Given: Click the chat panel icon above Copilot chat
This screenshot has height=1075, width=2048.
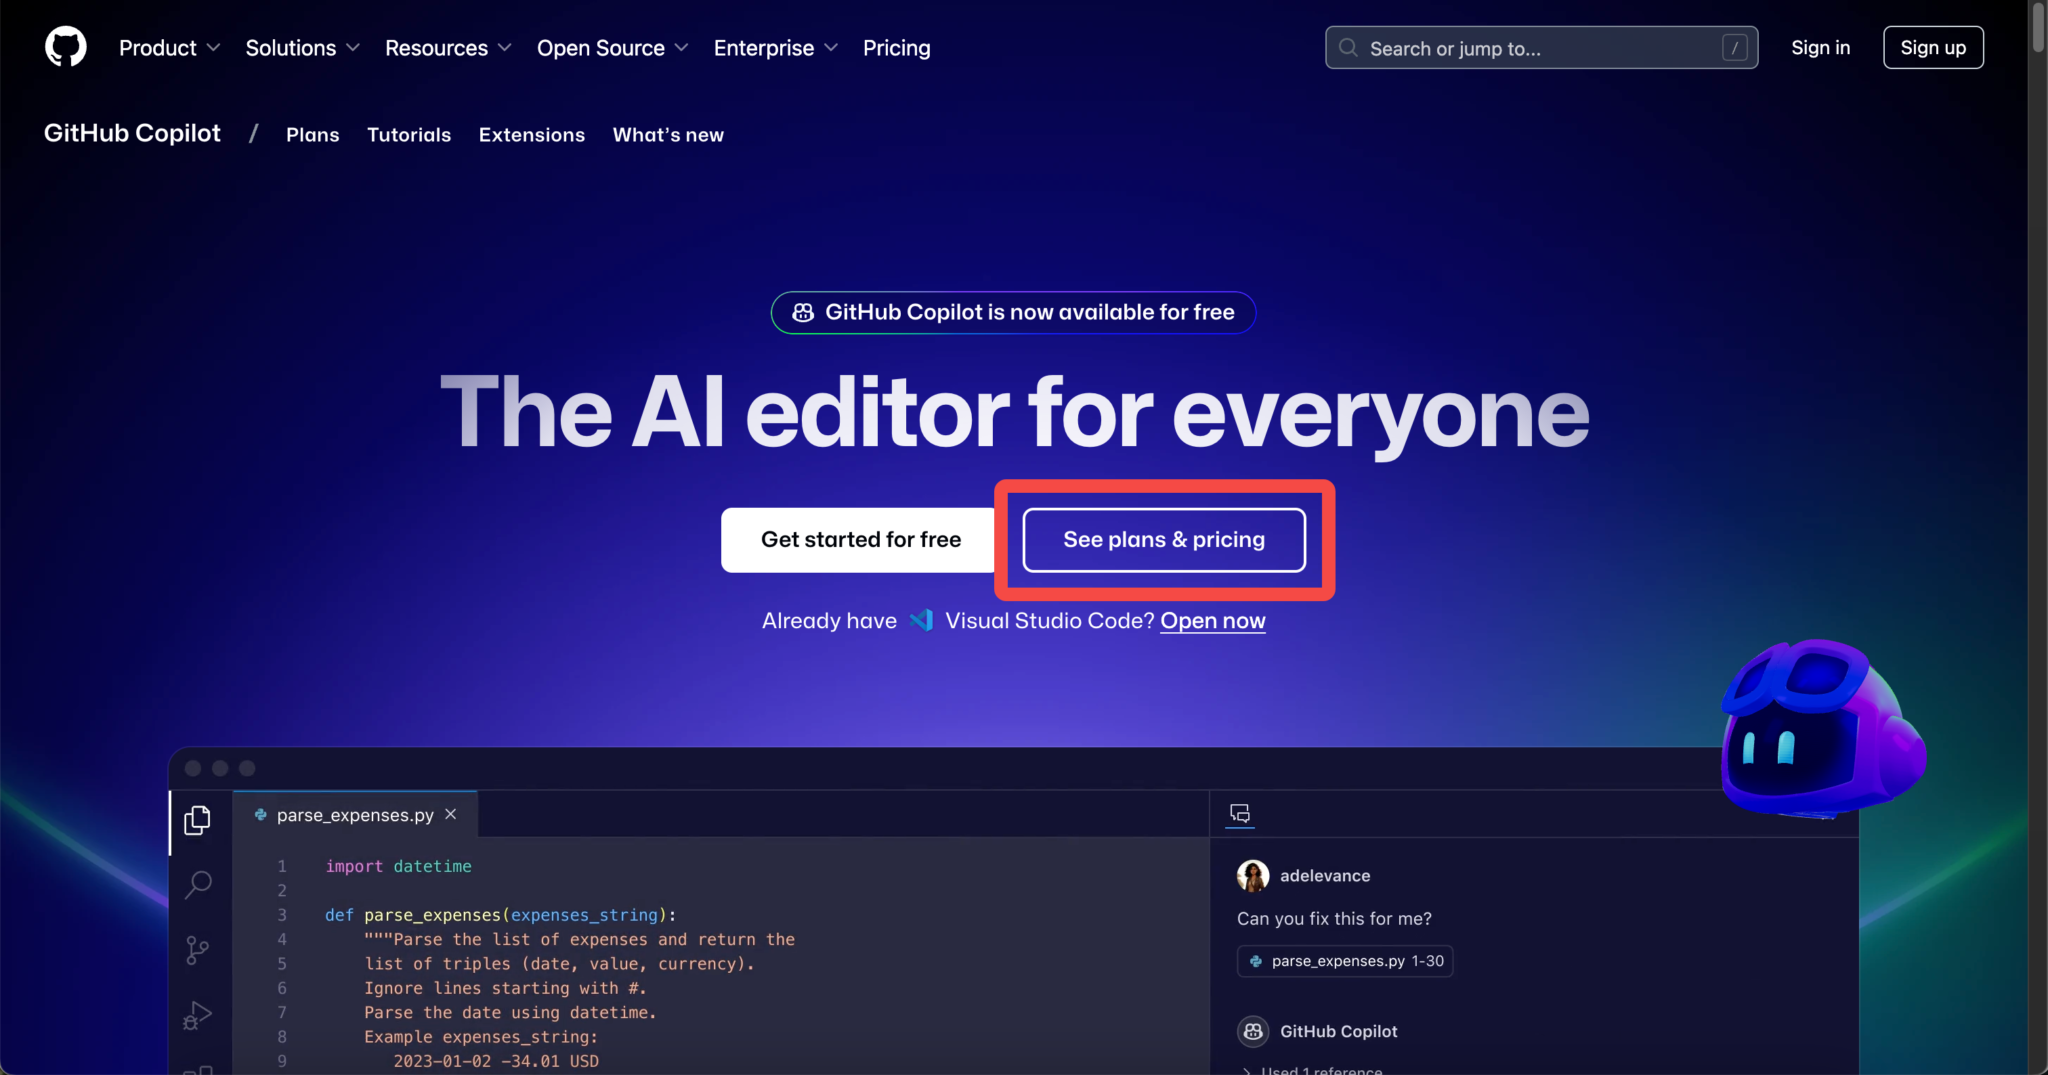Looking at the screenshot, I should (x=1239, y=813).
